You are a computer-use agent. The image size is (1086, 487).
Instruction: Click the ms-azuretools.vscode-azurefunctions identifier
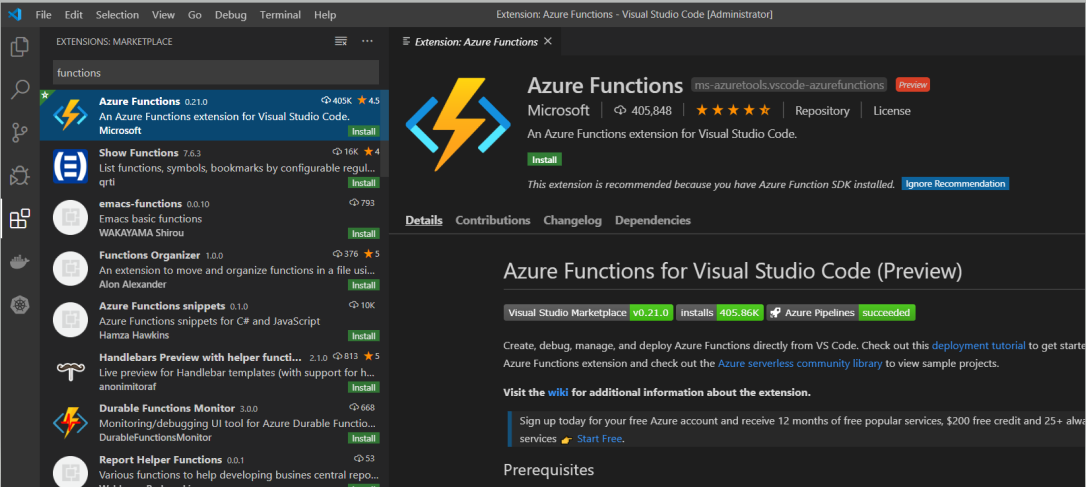coord(789,85)
